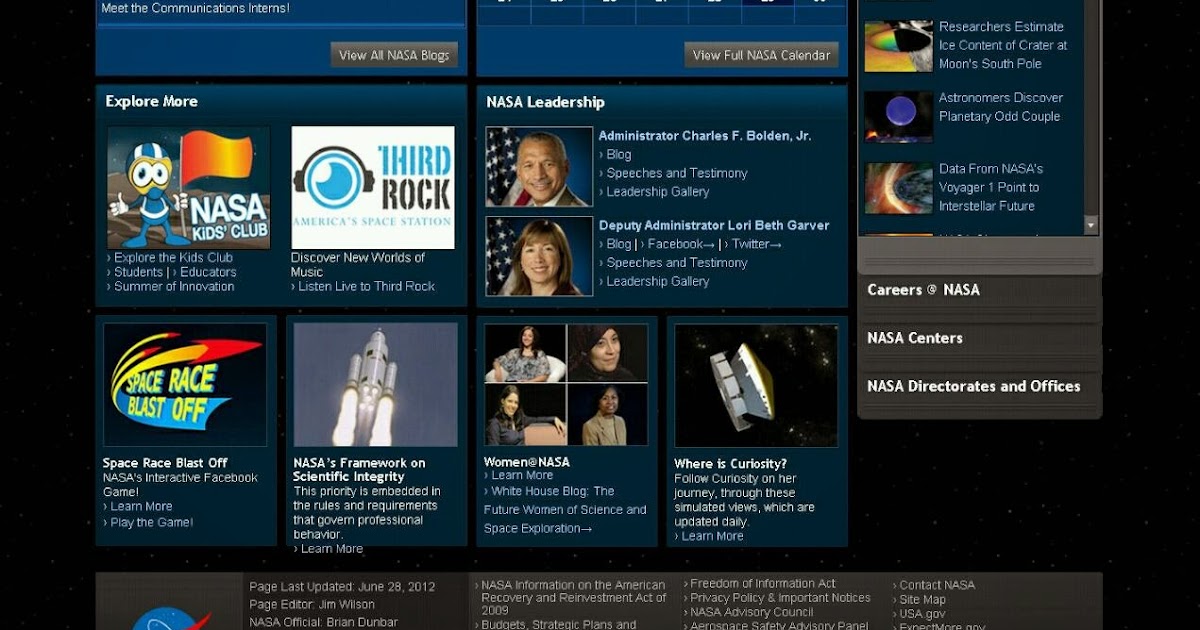Open the View Full NASA Calendar button
Image resolution: width=1200 pixels, height=630 pixels.
tap(761, 55)
